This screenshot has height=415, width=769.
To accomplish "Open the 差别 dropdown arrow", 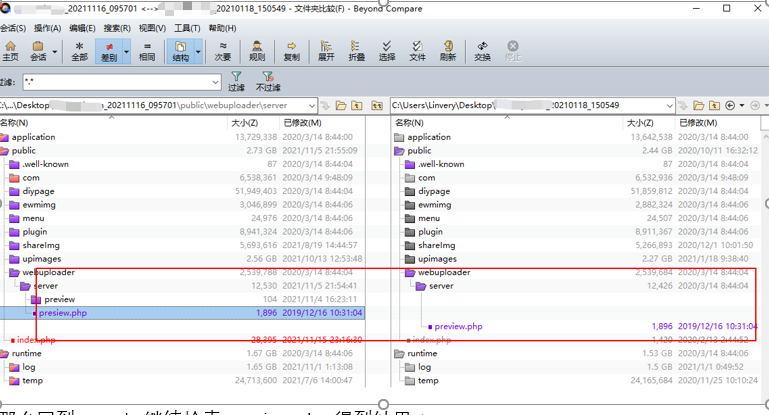I will coord(127,52).
